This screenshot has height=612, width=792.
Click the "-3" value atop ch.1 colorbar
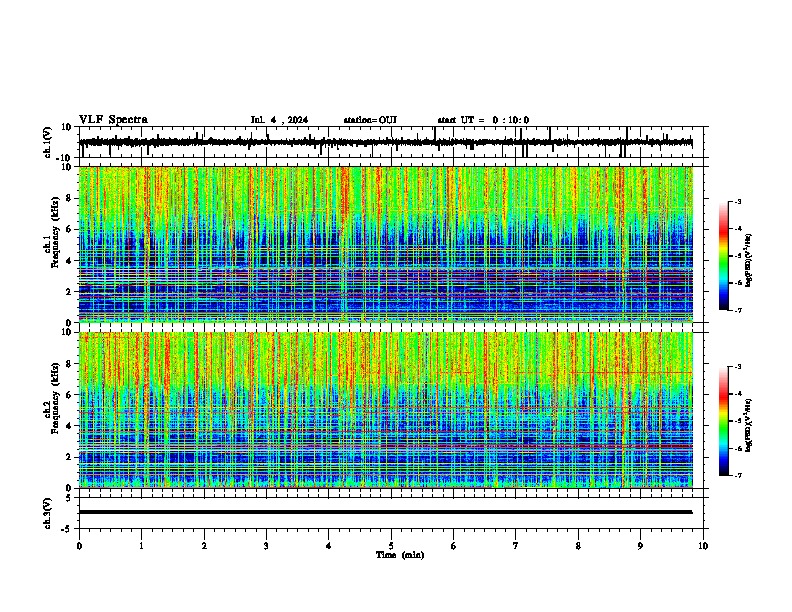tap(738, 202)
